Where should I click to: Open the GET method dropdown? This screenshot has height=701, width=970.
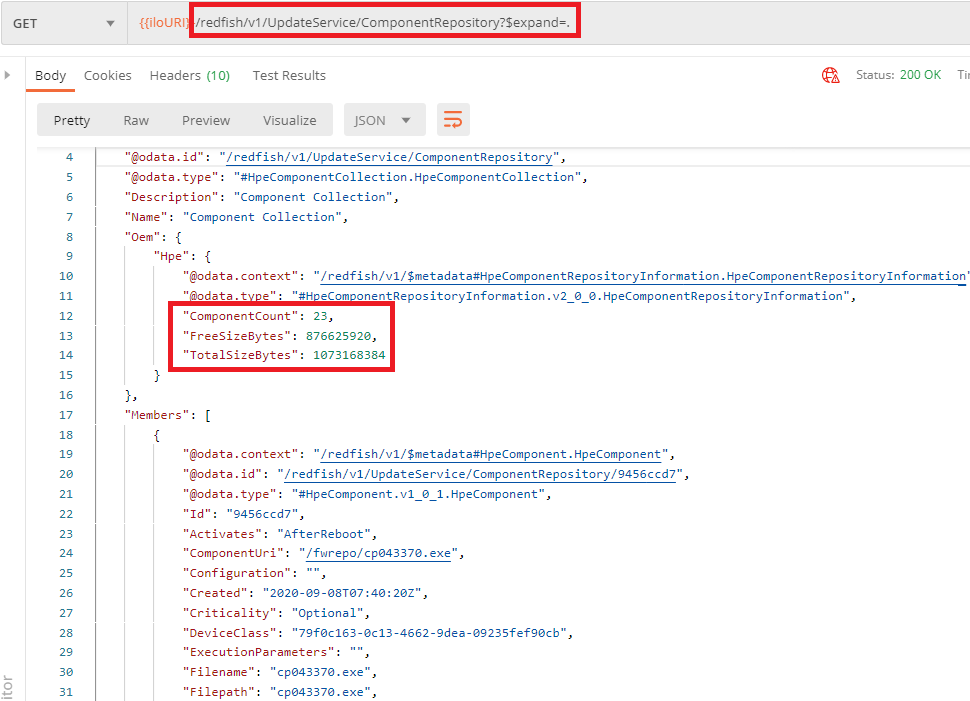[x=64, y=23]
